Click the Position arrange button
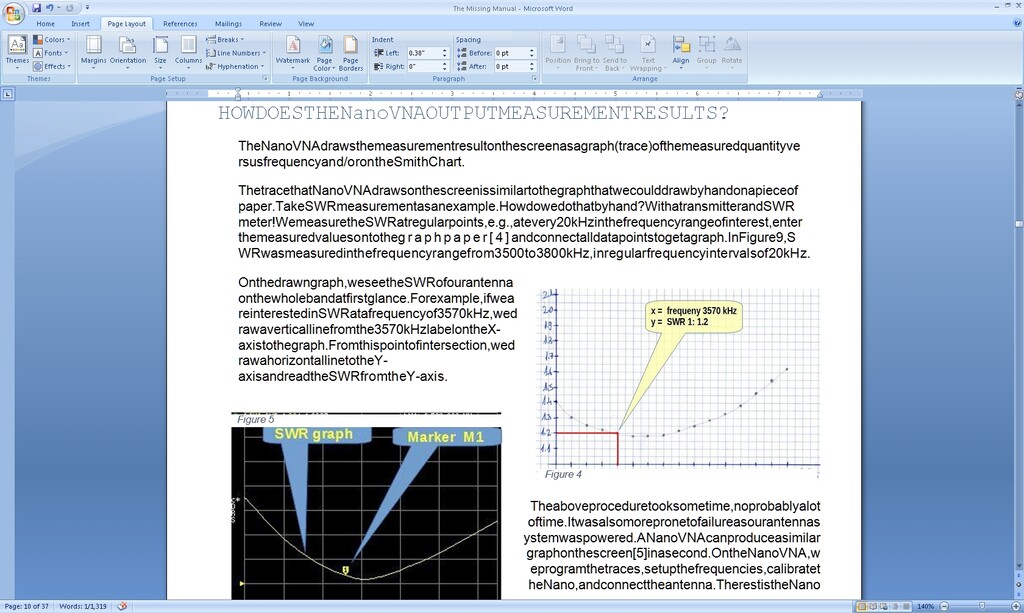1024x613 pixels. (x=558, y=52)
